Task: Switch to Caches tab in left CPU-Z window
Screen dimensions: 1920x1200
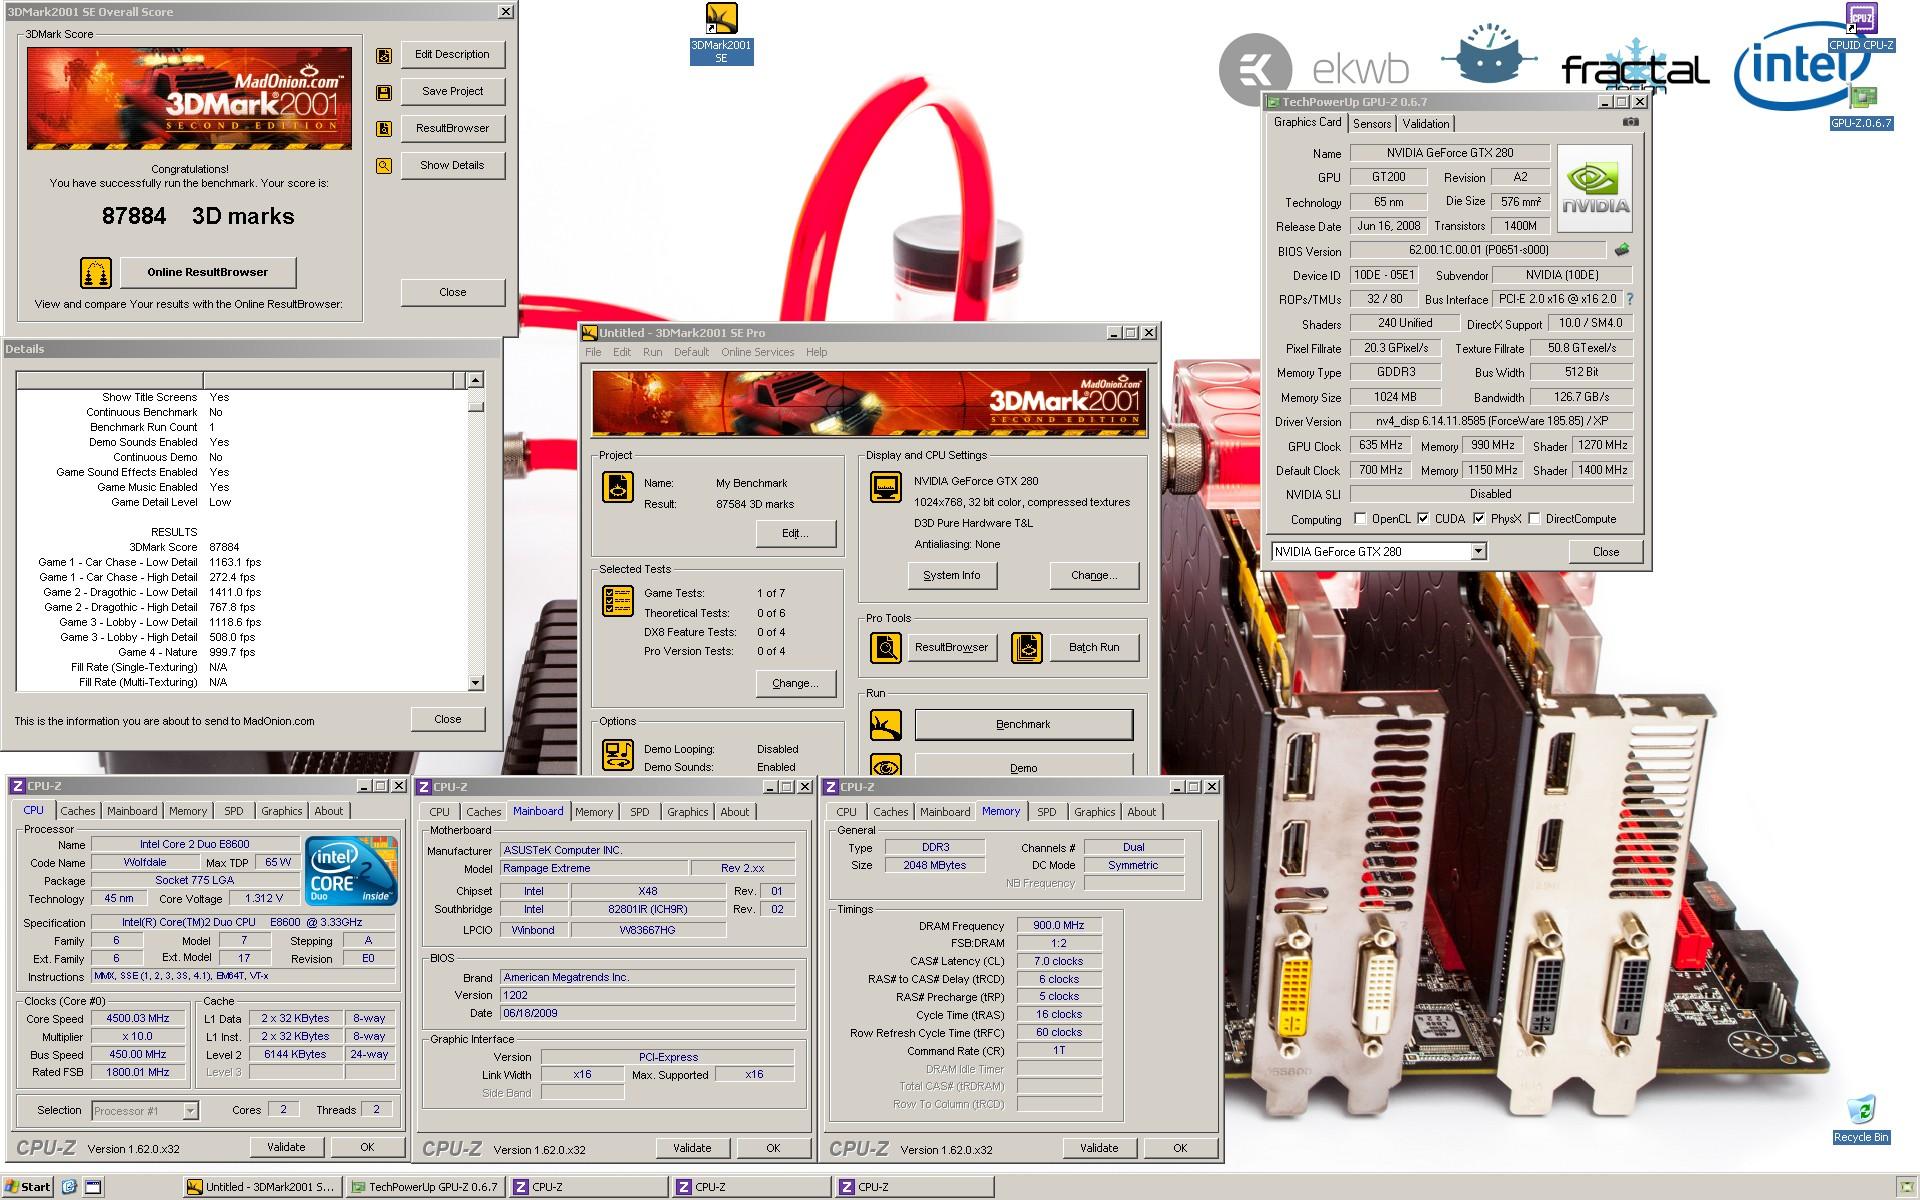Action: tap(77, 811)
